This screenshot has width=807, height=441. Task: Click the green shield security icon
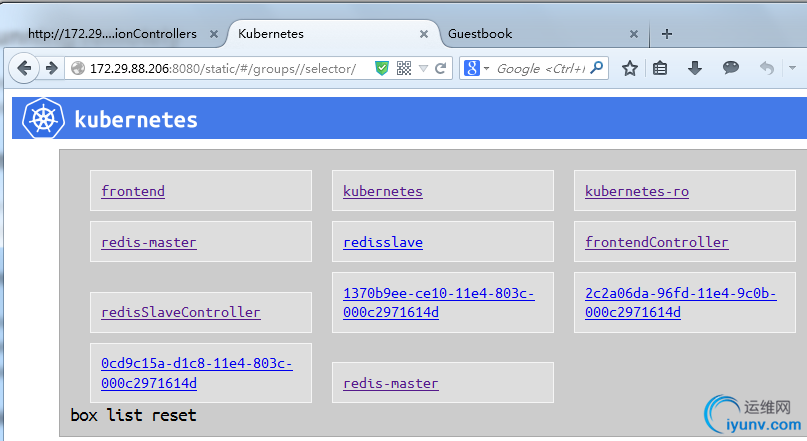tap(382, 68)
